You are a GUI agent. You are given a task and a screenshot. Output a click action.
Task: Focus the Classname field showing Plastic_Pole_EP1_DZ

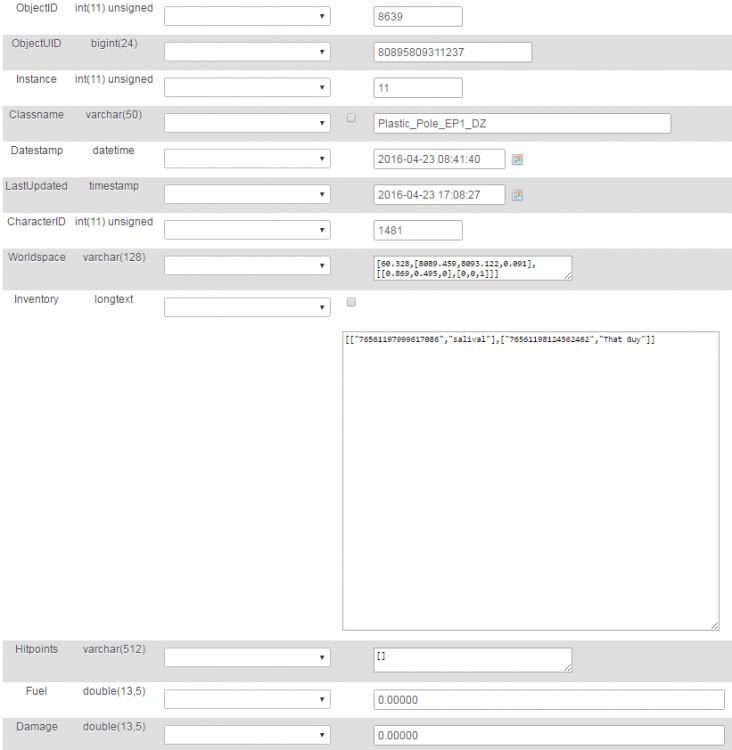(521, 123)
